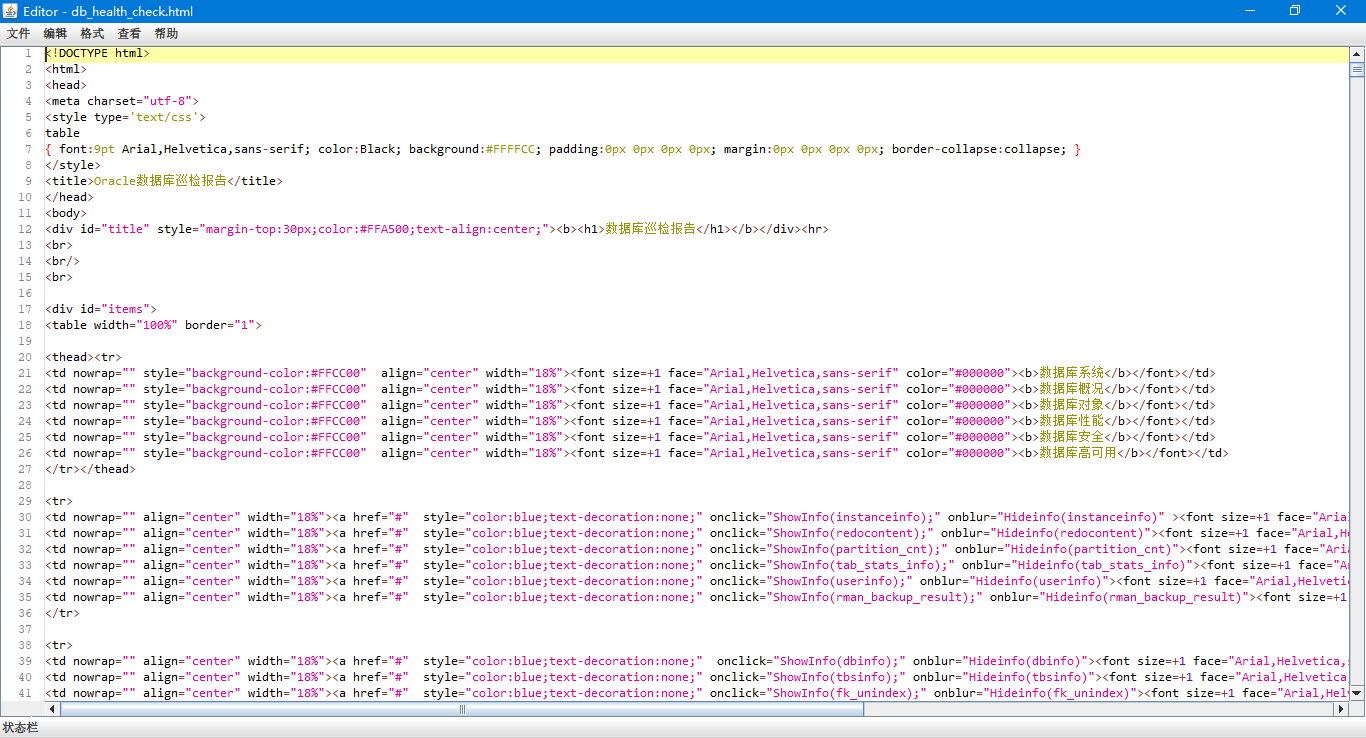Viewport: 1366px width, 738px height.
Task: Click the 状态栏 status bar label
Action: click(20, 728)
